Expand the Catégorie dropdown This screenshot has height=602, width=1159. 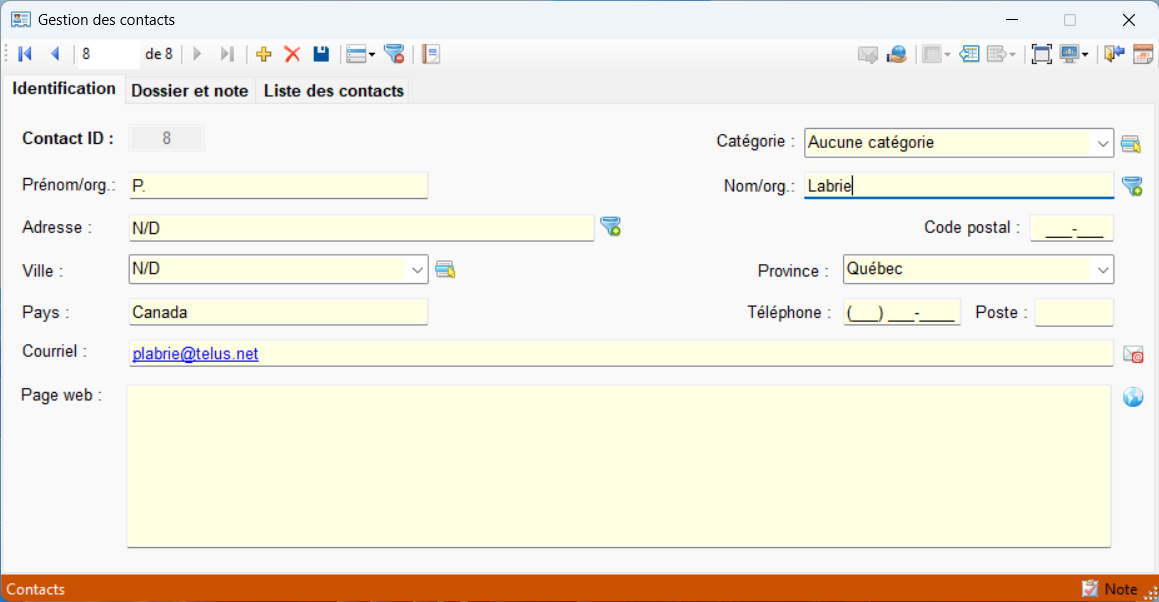pyautogui.click(x=1102, y=144)
